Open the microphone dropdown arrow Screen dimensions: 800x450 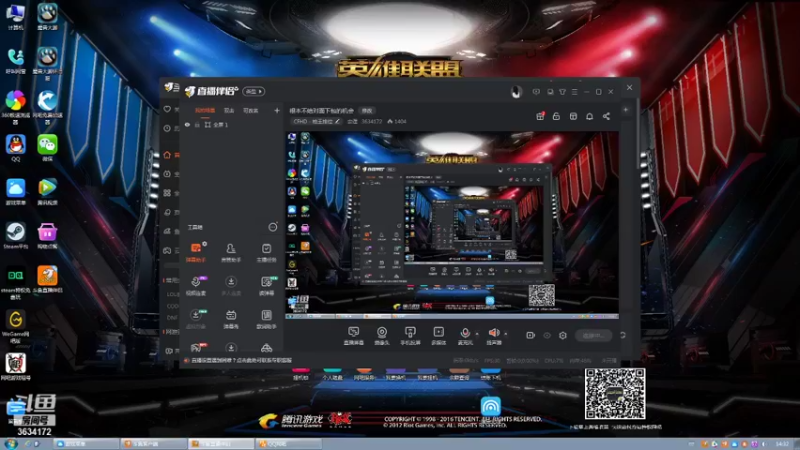[477, 334]
